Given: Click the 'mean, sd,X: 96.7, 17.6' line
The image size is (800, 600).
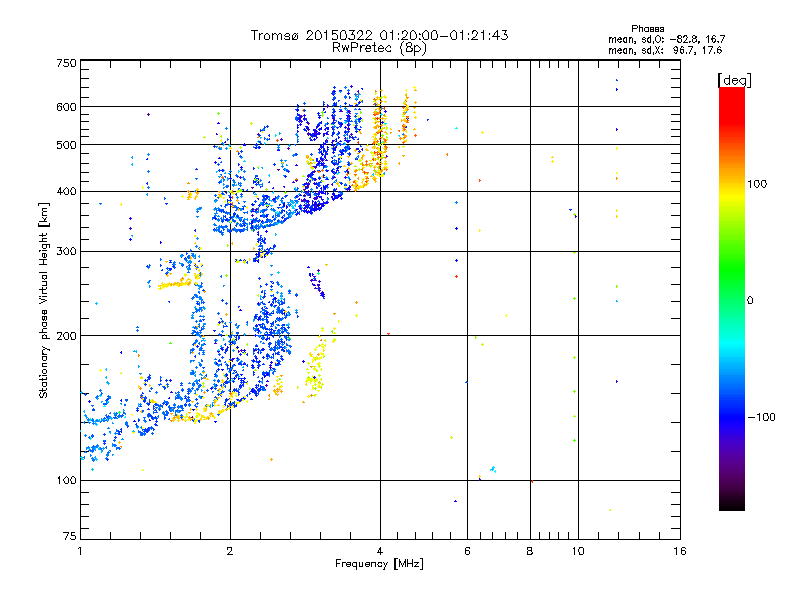Looking at the screenshot, I should click(665, 50).
